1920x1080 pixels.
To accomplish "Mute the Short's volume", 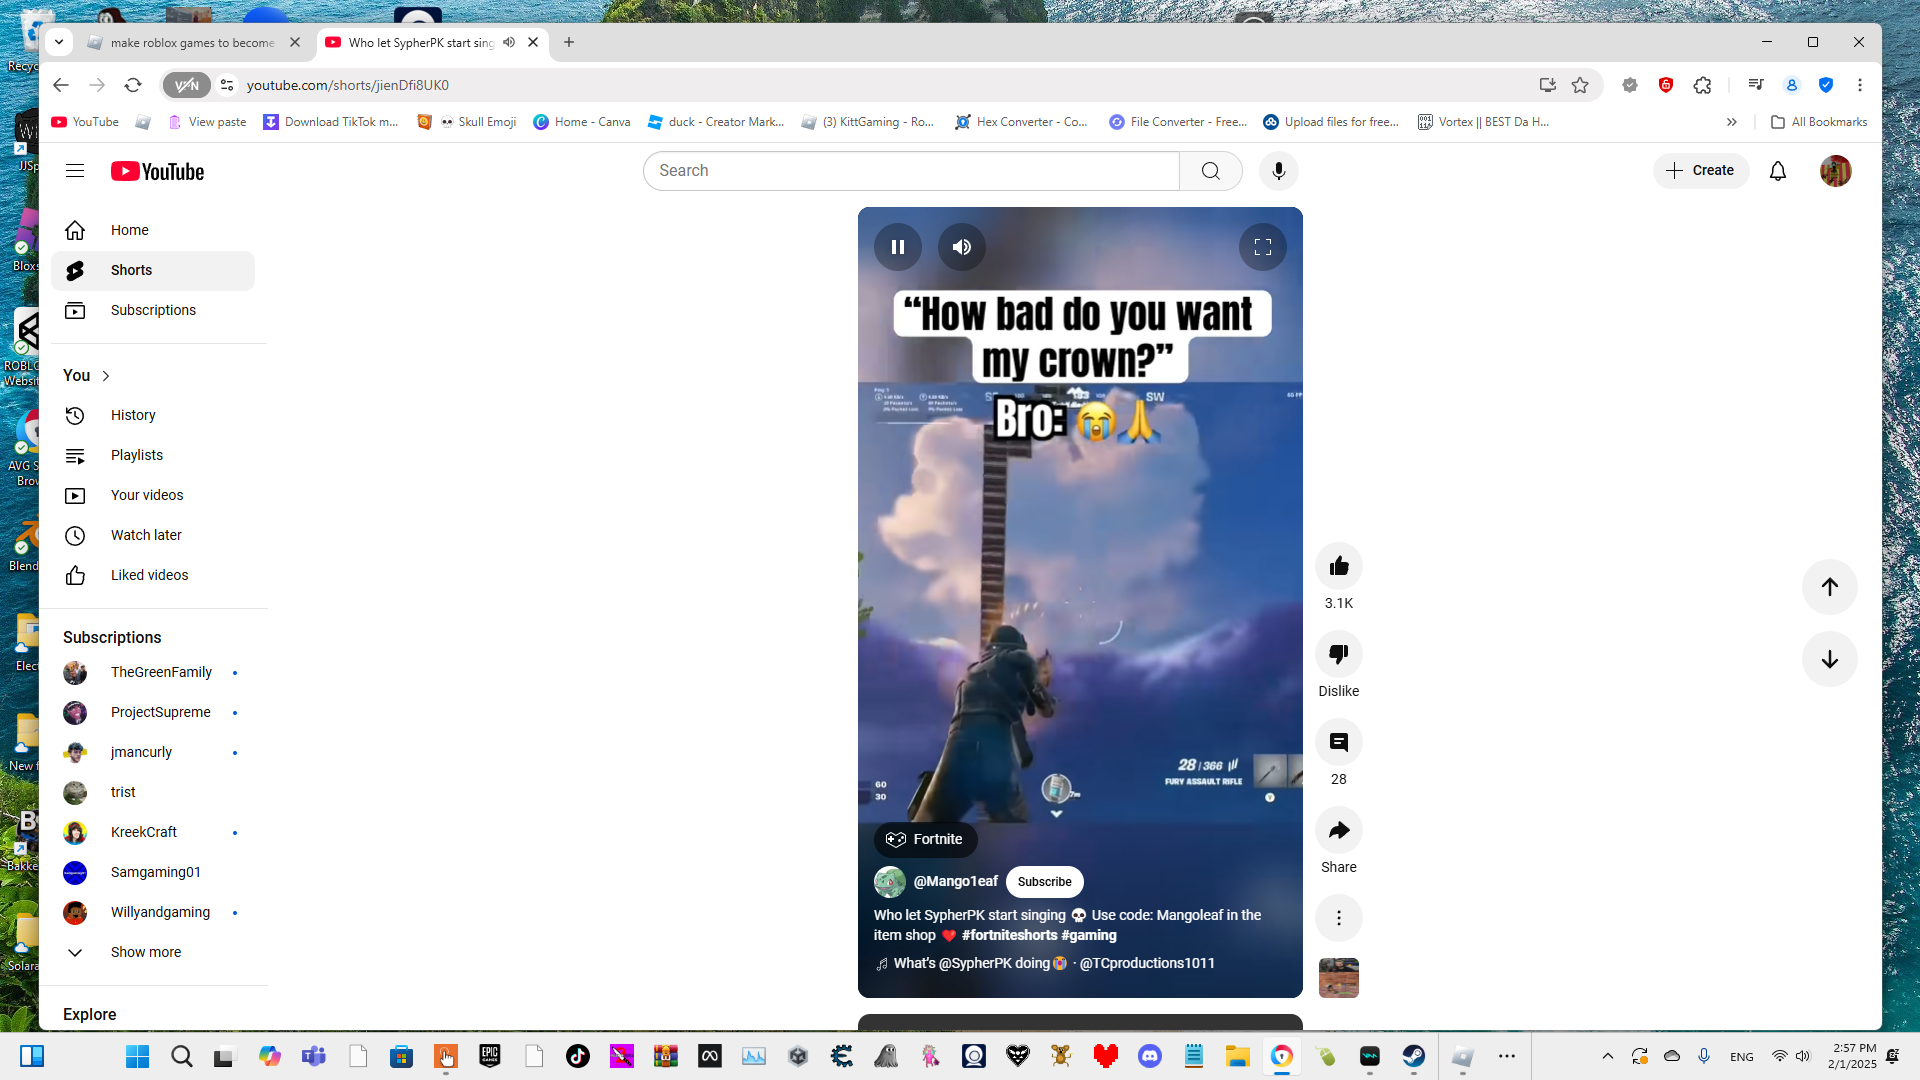I will coord(961,247).
